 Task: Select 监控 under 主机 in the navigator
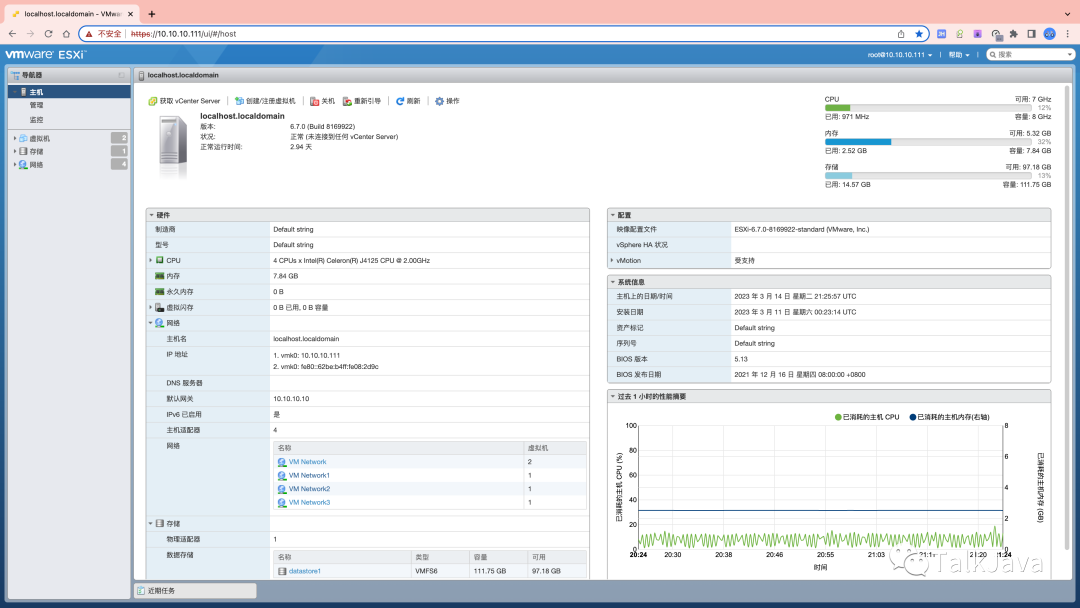36,119
